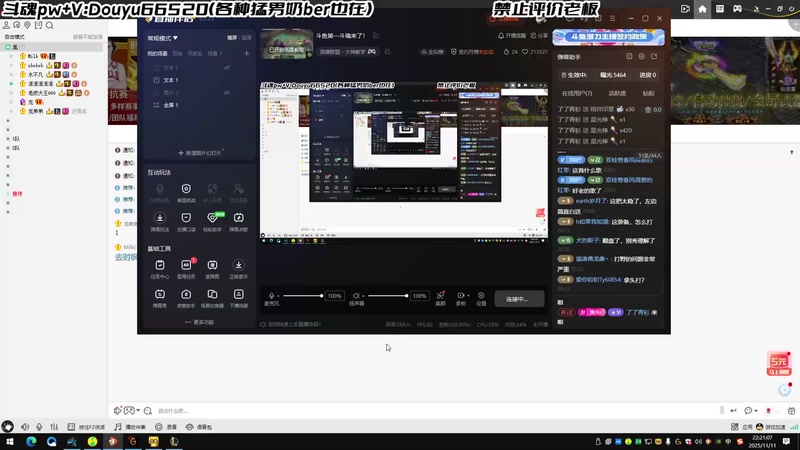Open the 弹幕玩法 interactive feature
This screenshot has height=450, width=800.
[x=160, y=221]
